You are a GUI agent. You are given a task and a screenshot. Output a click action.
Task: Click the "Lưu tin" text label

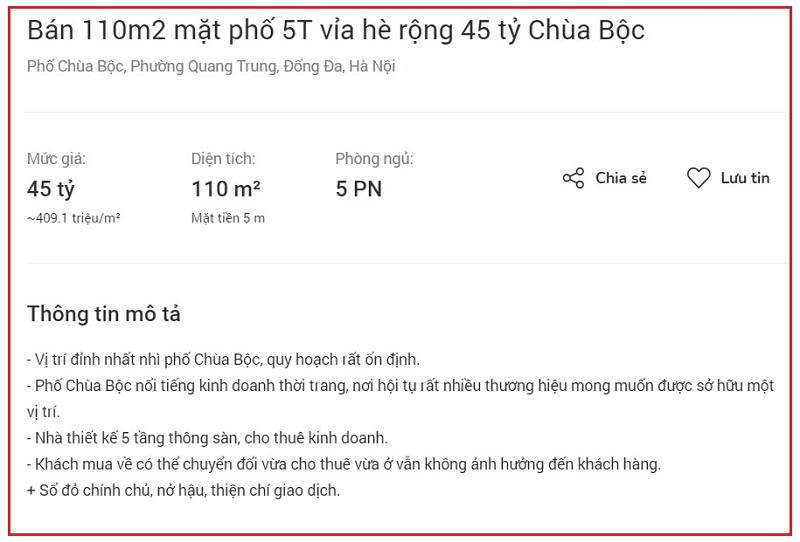tap(745, 179)
